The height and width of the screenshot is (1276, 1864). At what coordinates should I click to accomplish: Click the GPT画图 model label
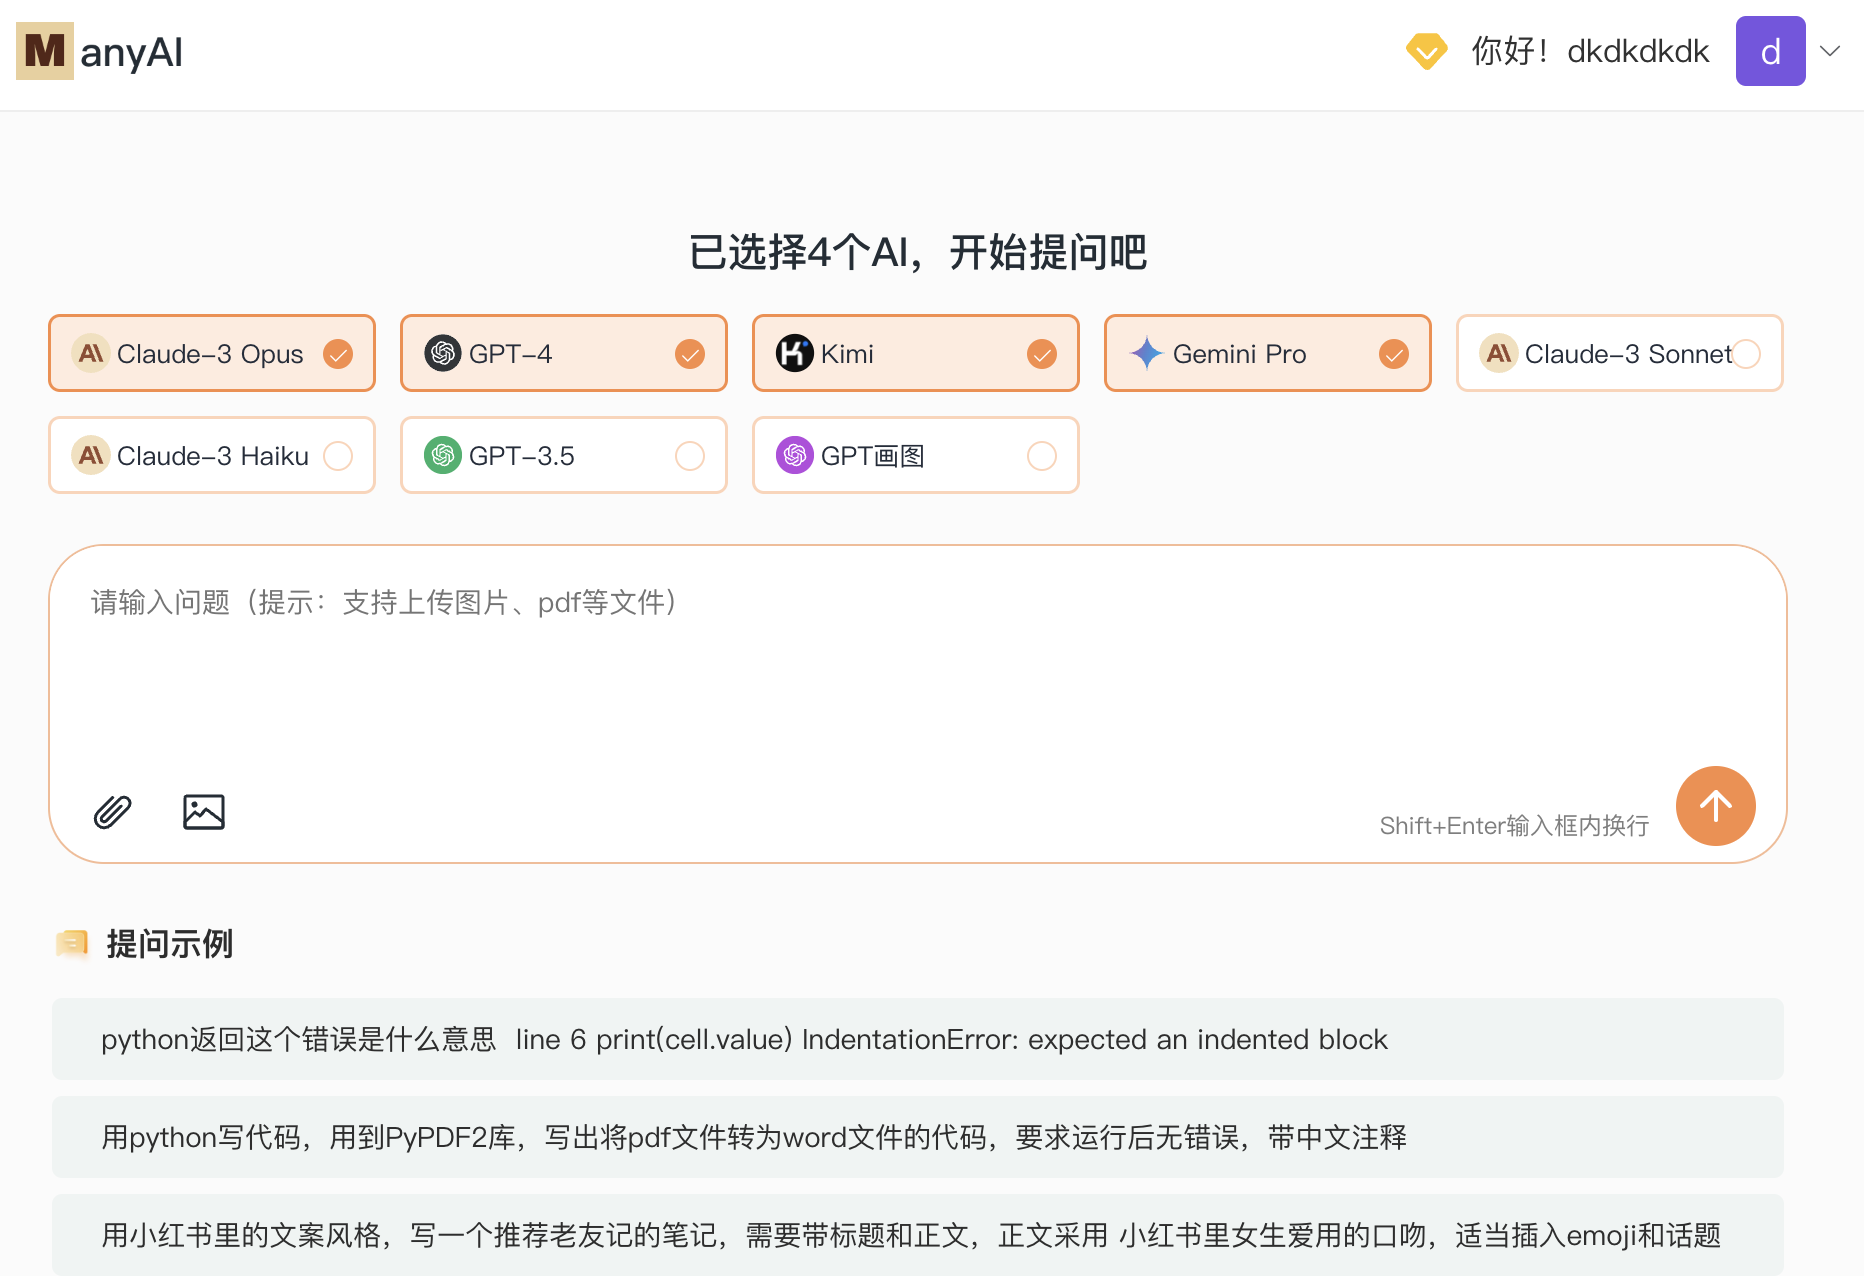tap(872, 456)
